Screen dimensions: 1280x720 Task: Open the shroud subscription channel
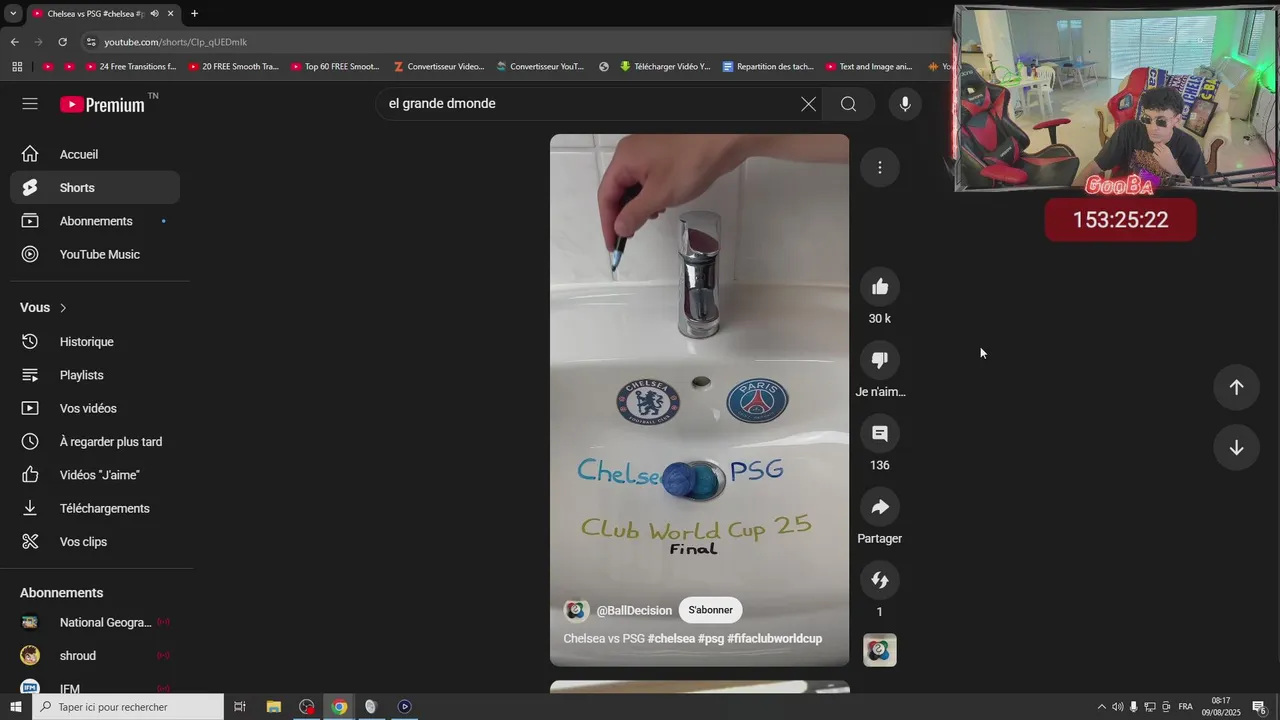tap(95, 656)
